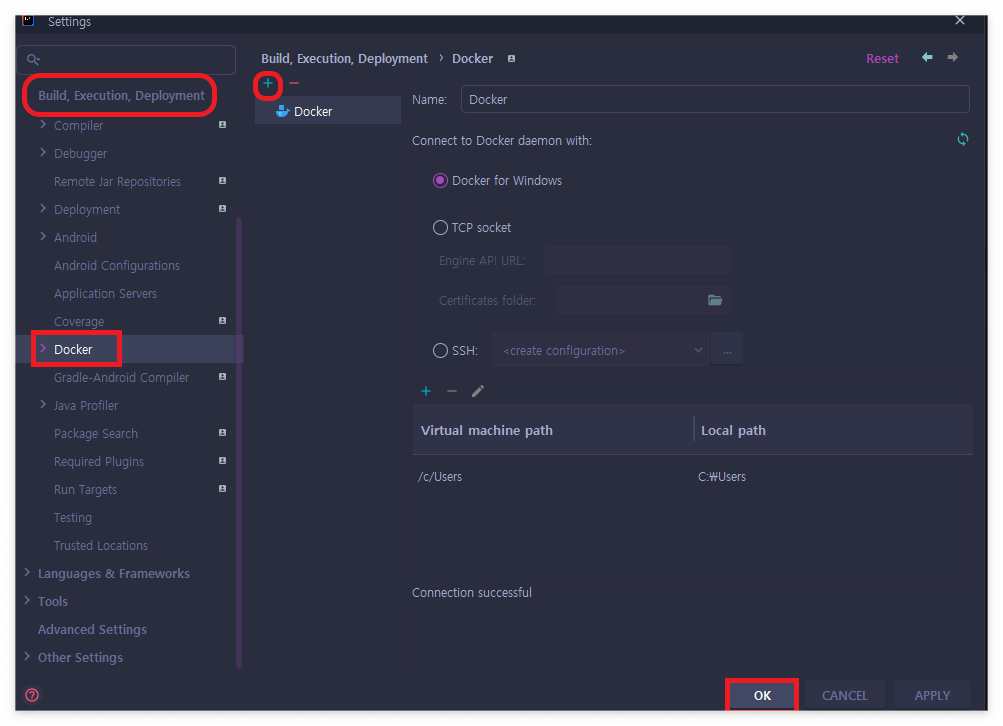Expand the Docker tree node

point(43,349)
